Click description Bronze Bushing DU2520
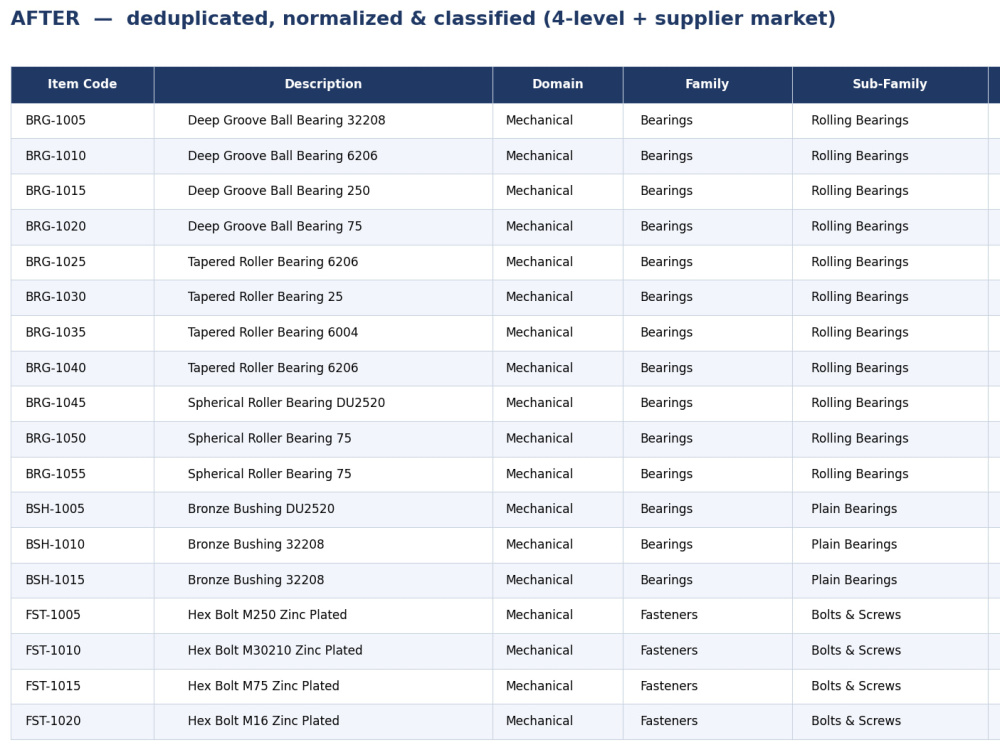This screenshot has height=750, width=1000. [x=261, y=509]
